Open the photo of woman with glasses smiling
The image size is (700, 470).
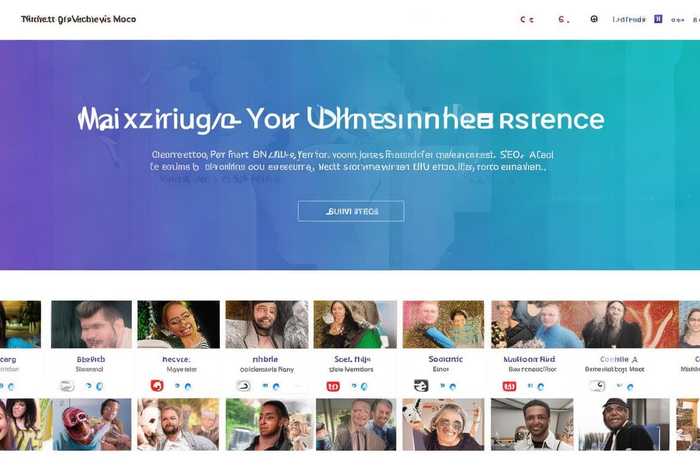179,324
